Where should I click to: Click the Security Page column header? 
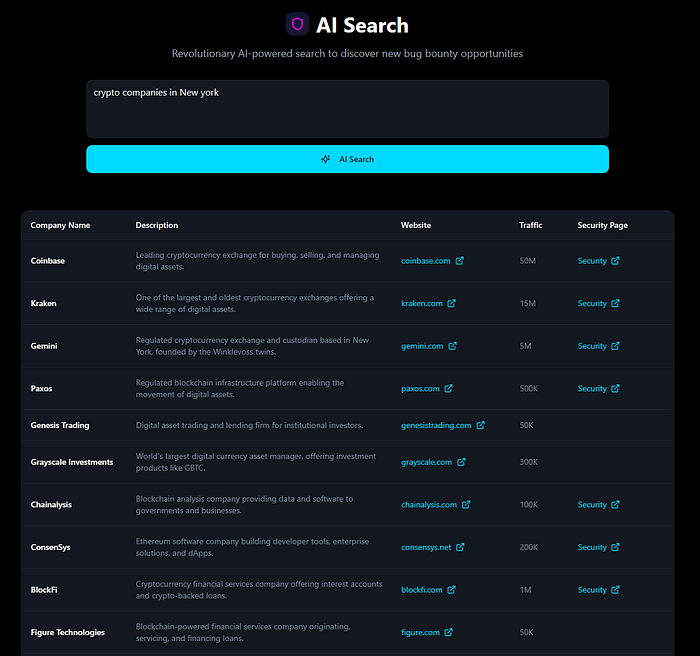click(x=603, y=225)
